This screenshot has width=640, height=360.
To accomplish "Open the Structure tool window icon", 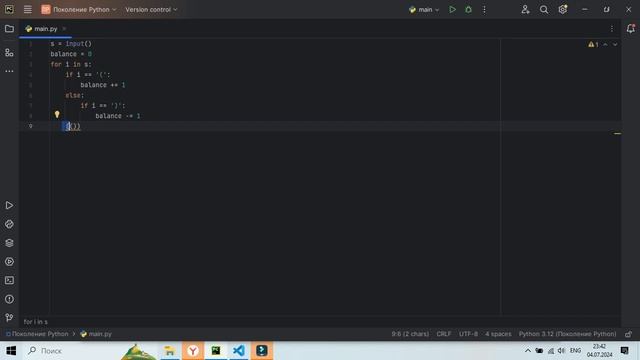I will (9, 53).
